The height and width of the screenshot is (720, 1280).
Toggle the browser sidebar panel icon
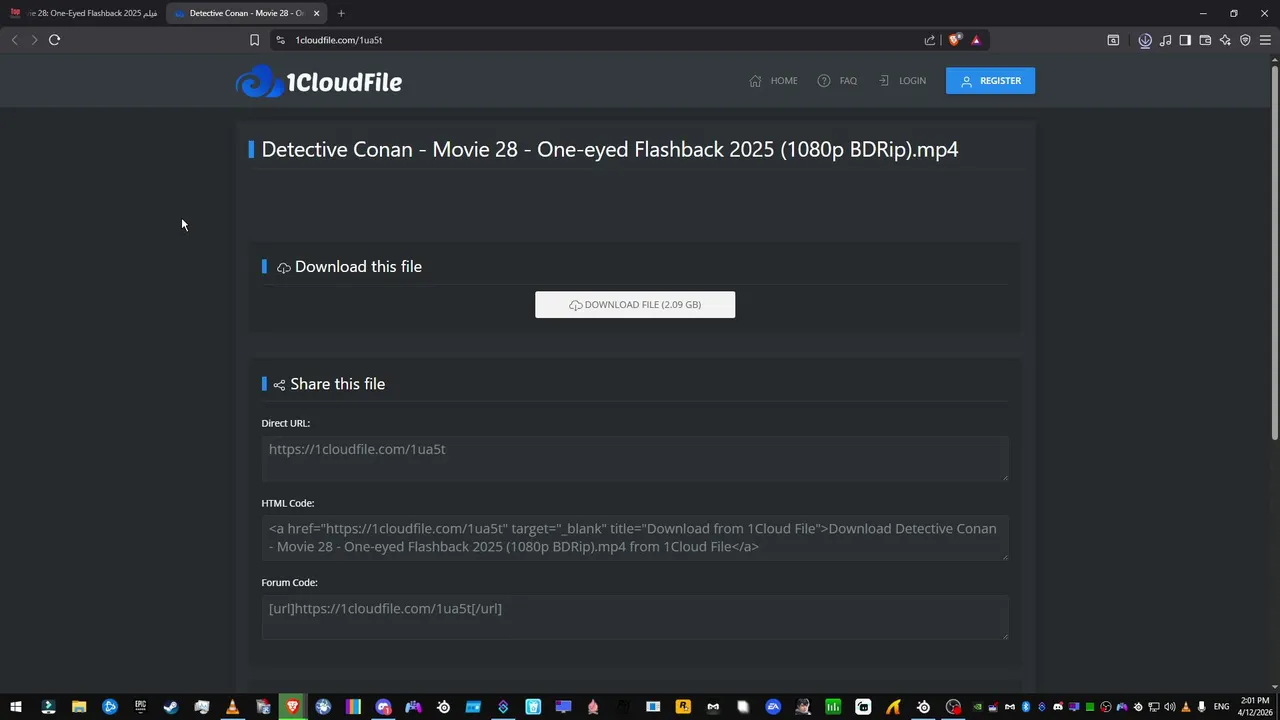[x=1185, y=40]
